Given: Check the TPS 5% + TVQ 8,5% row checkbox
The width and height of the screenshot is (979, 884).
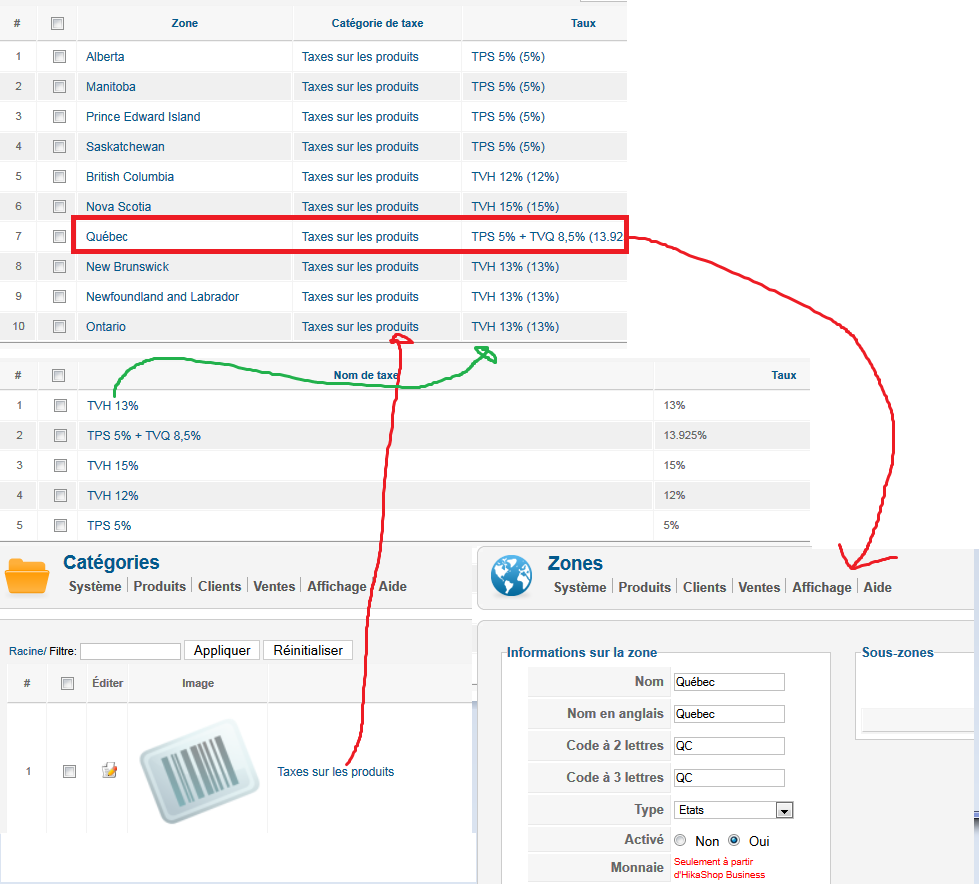Looking at the screenshot, I should (61, 436).
